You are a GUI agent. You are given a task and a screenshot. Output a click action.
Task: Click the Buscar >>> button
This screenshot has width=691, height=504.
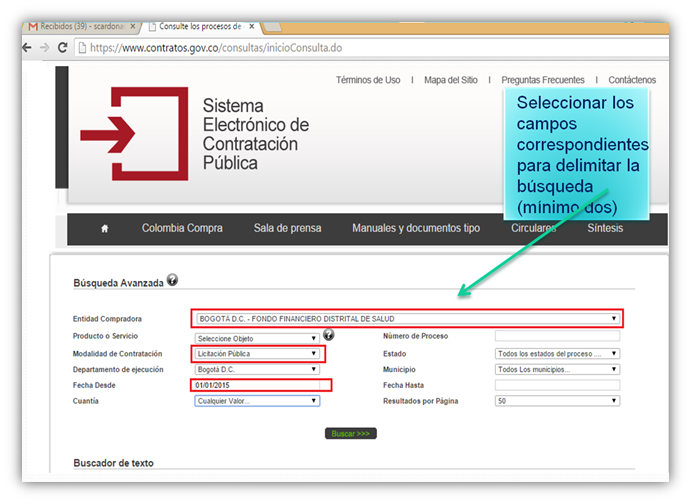[x=351, y=434]
